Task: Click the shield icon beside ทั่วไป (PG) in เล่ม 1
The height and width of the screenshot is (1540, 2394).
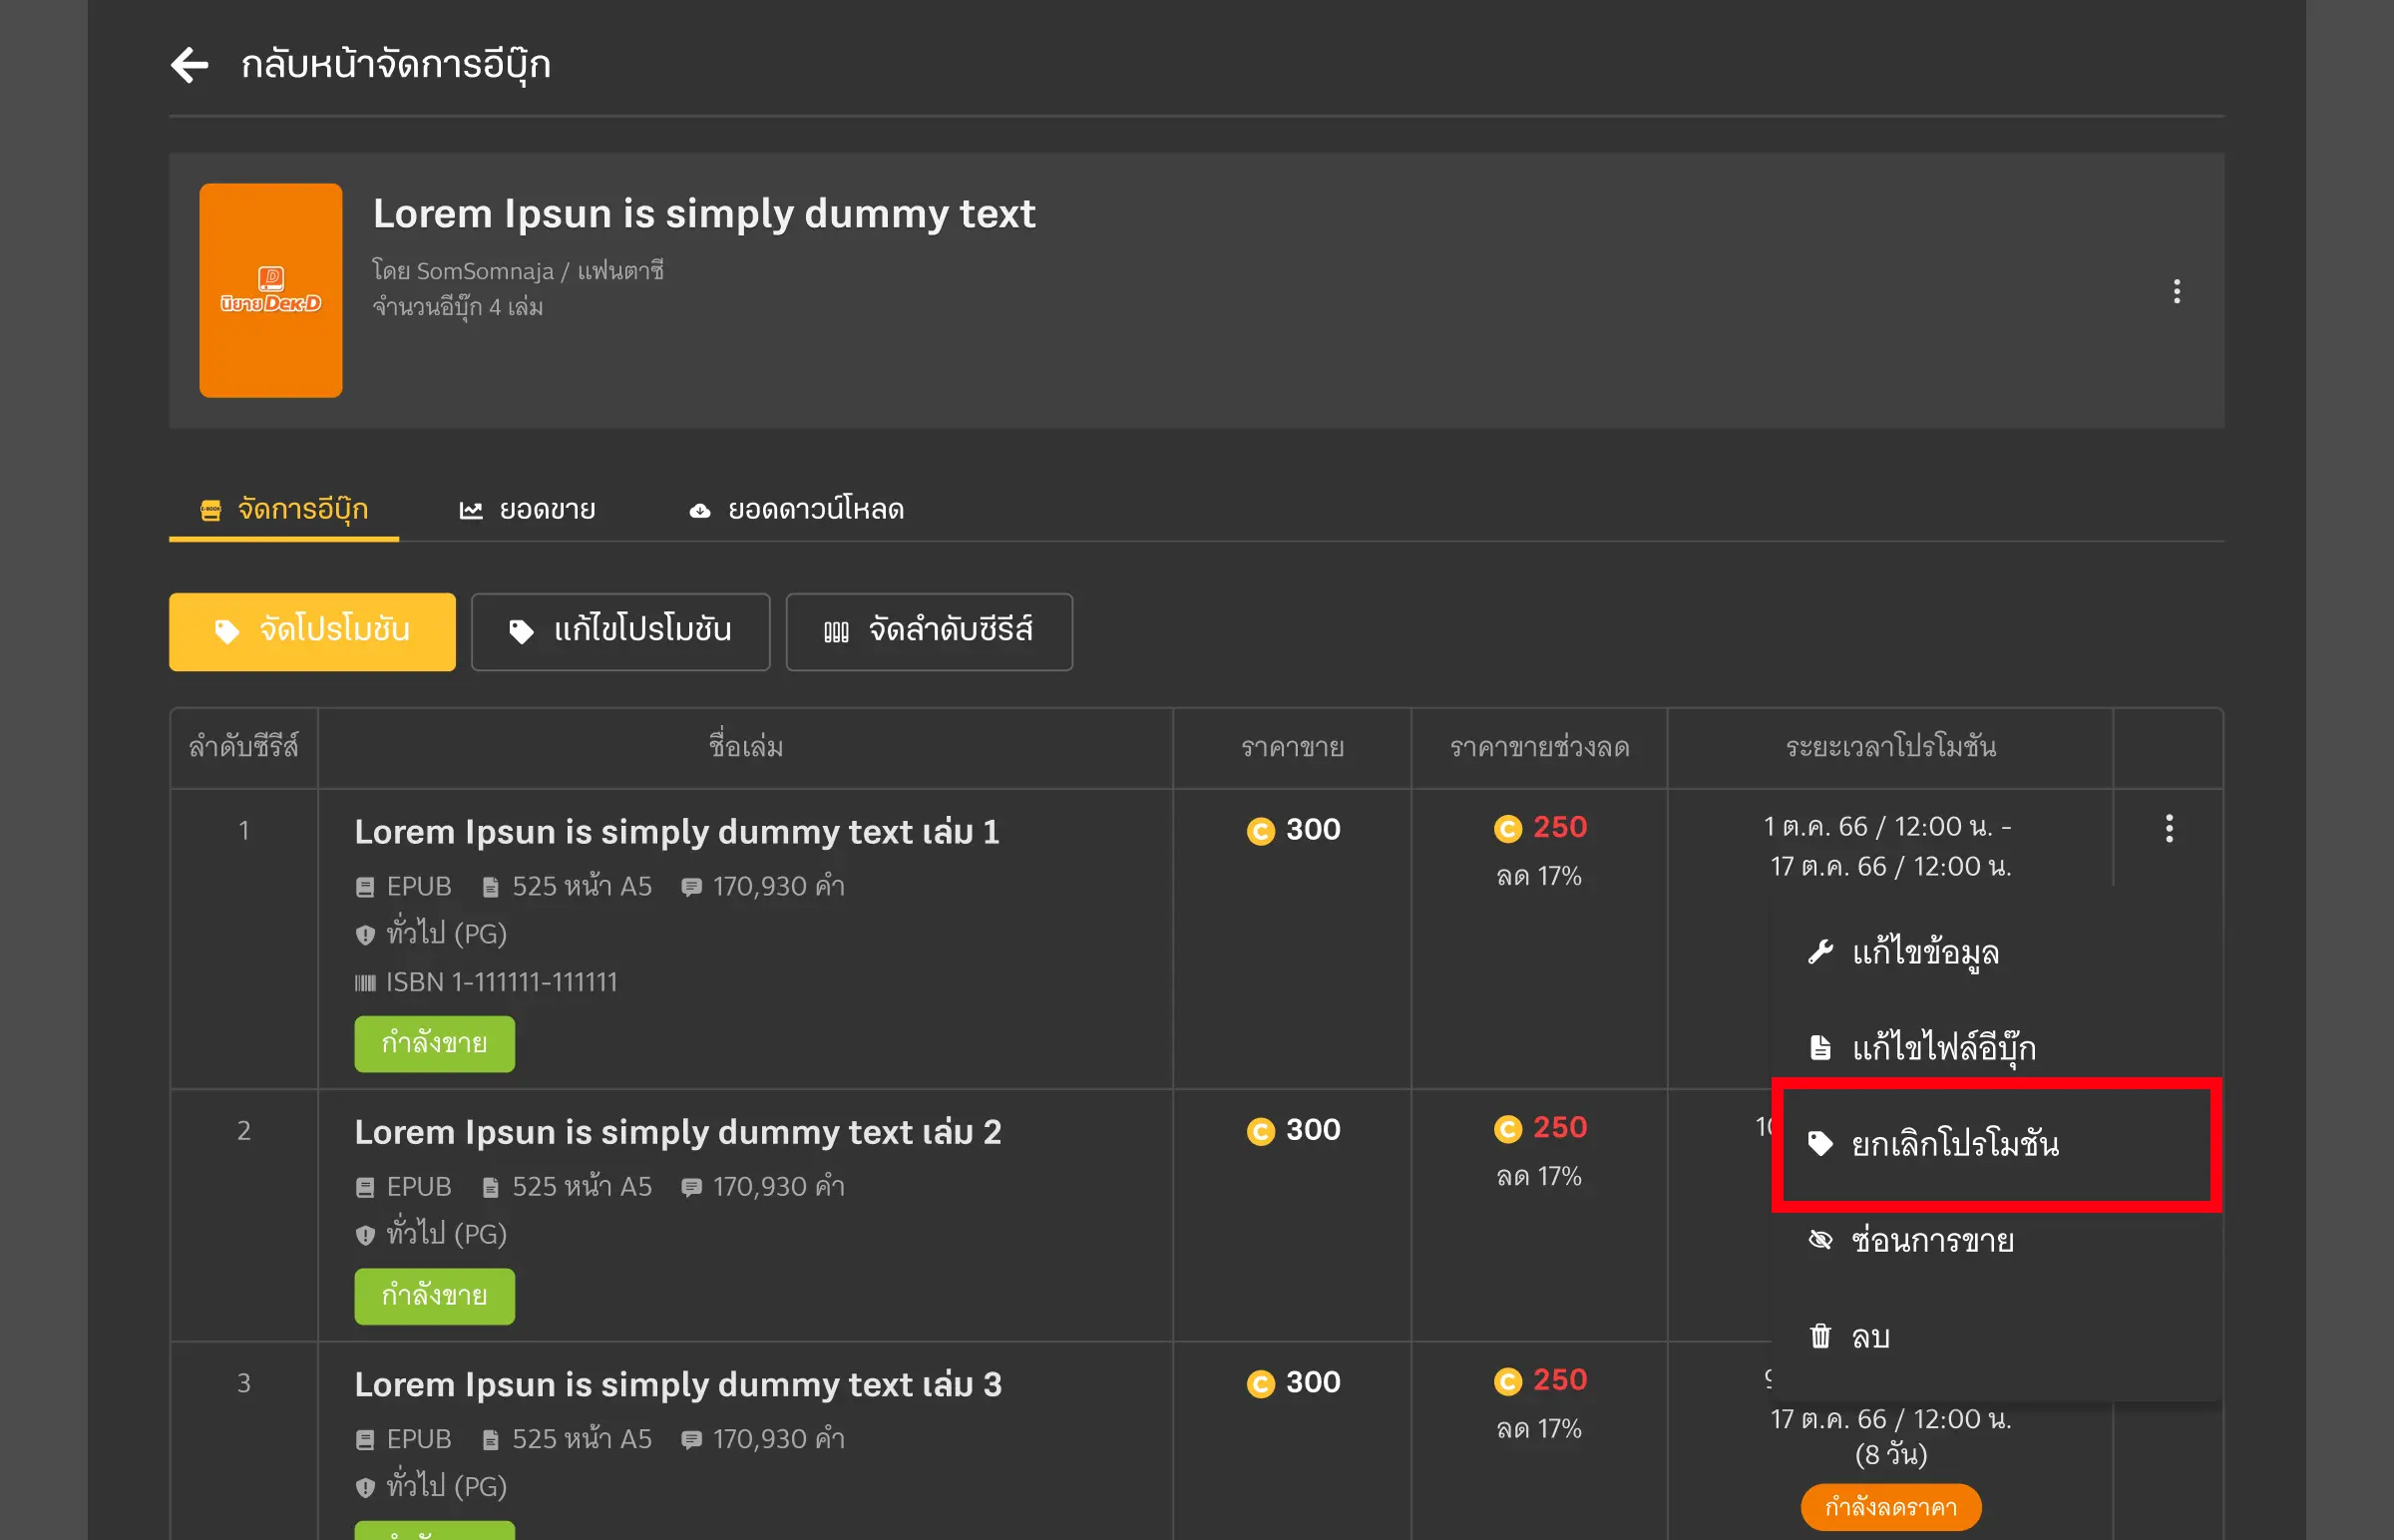Action: pos(365,935)
